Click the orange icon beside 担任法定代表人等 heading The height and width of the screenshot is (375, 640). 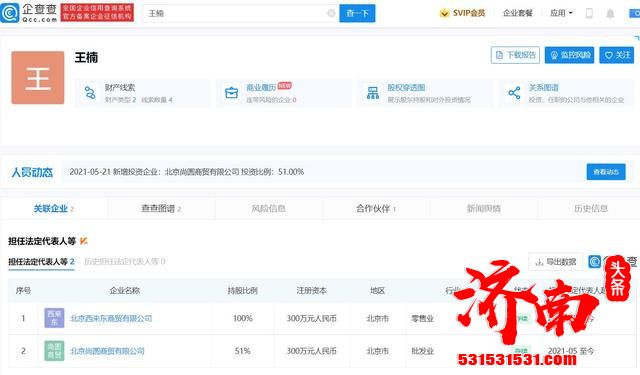point(83,241)
